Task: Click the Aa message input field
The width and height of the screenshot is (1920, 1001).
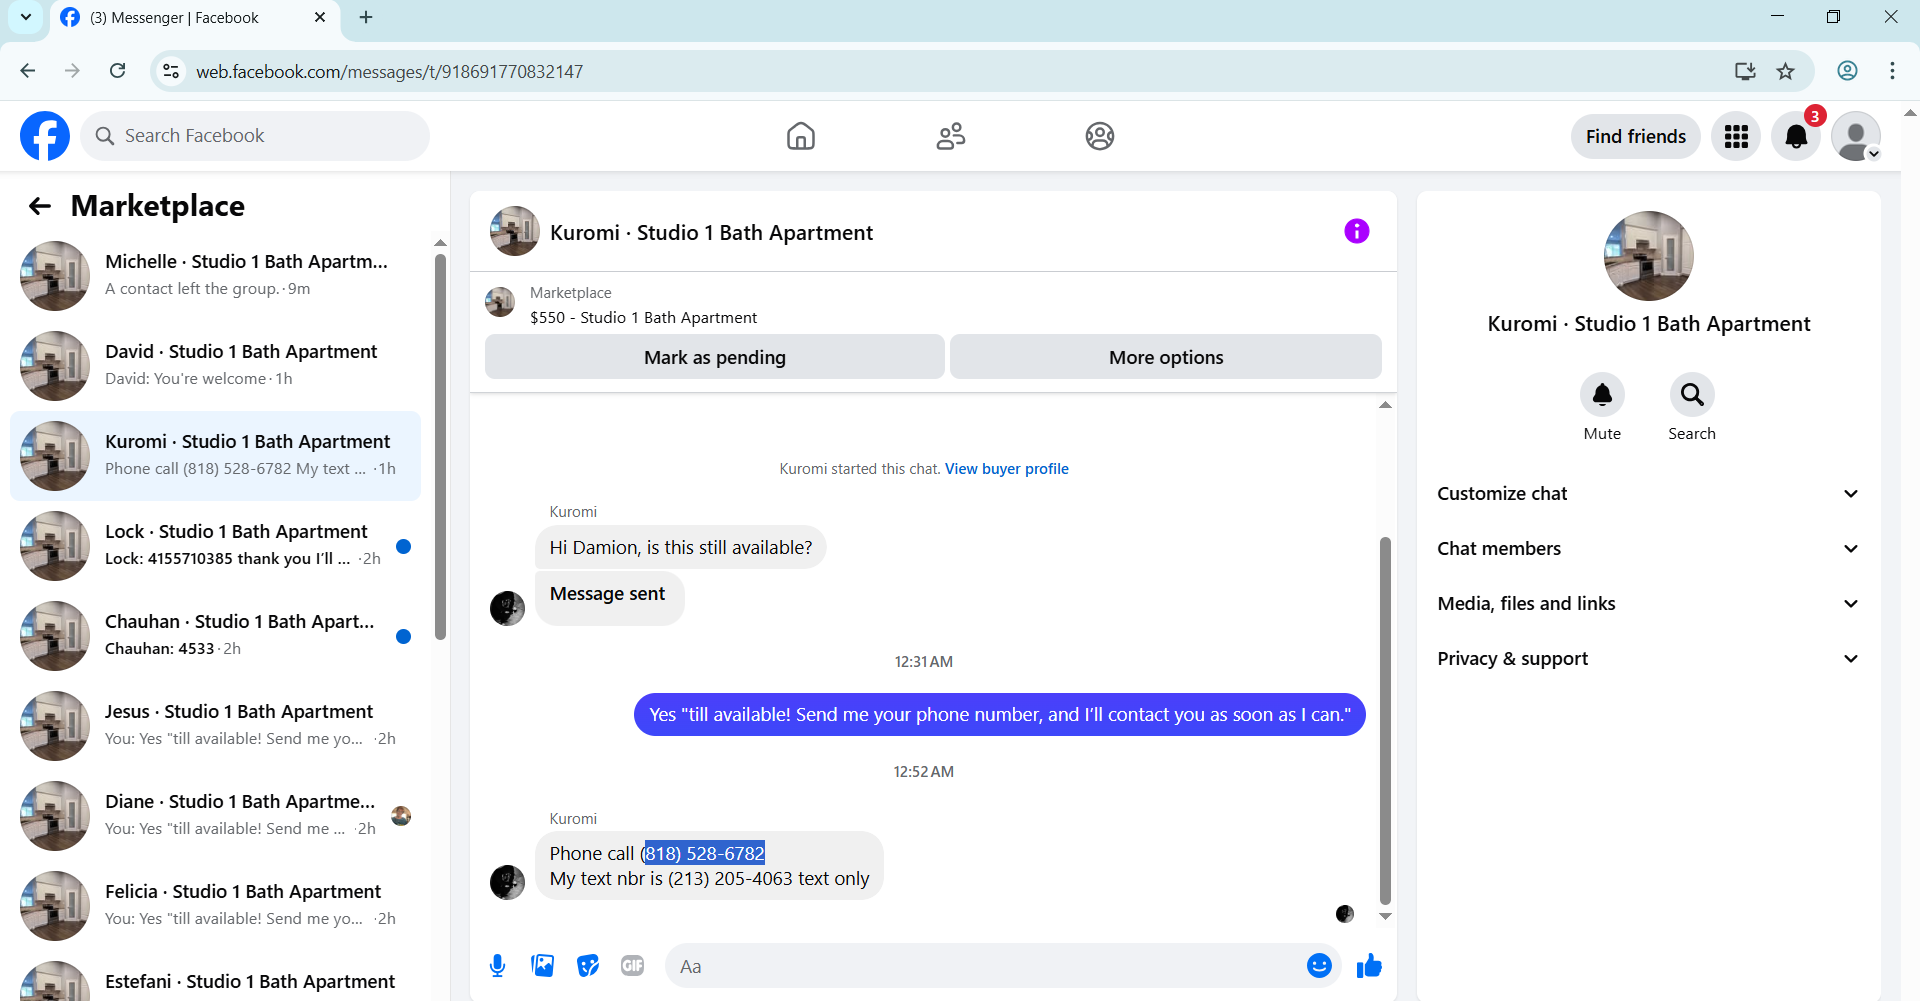Action: (x=985, y=966)
